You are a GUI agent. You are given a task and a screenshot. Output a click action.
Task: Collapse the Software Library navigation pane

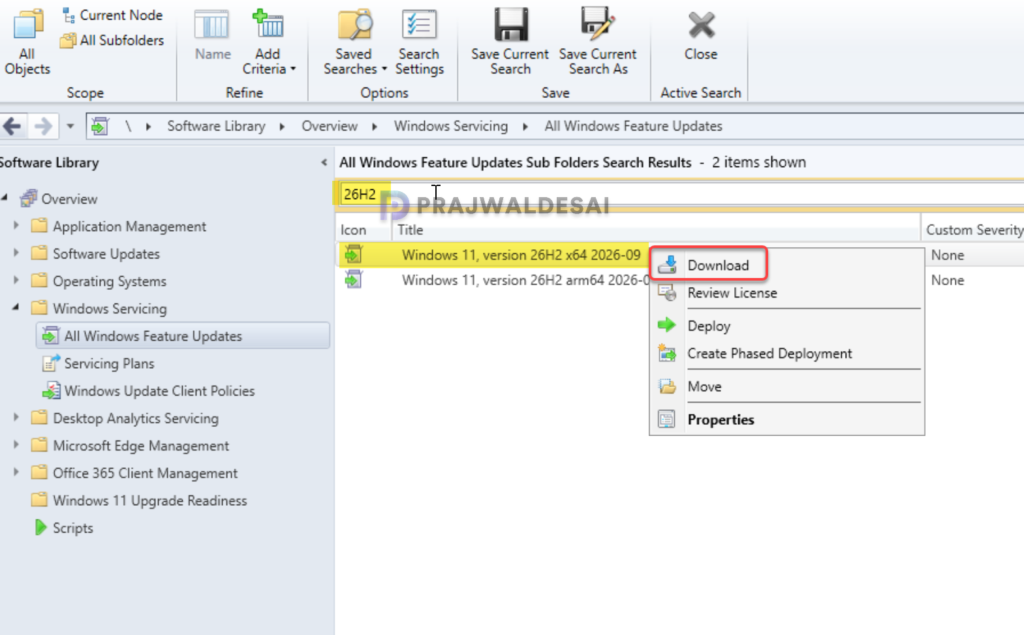[x=324, y=162]
